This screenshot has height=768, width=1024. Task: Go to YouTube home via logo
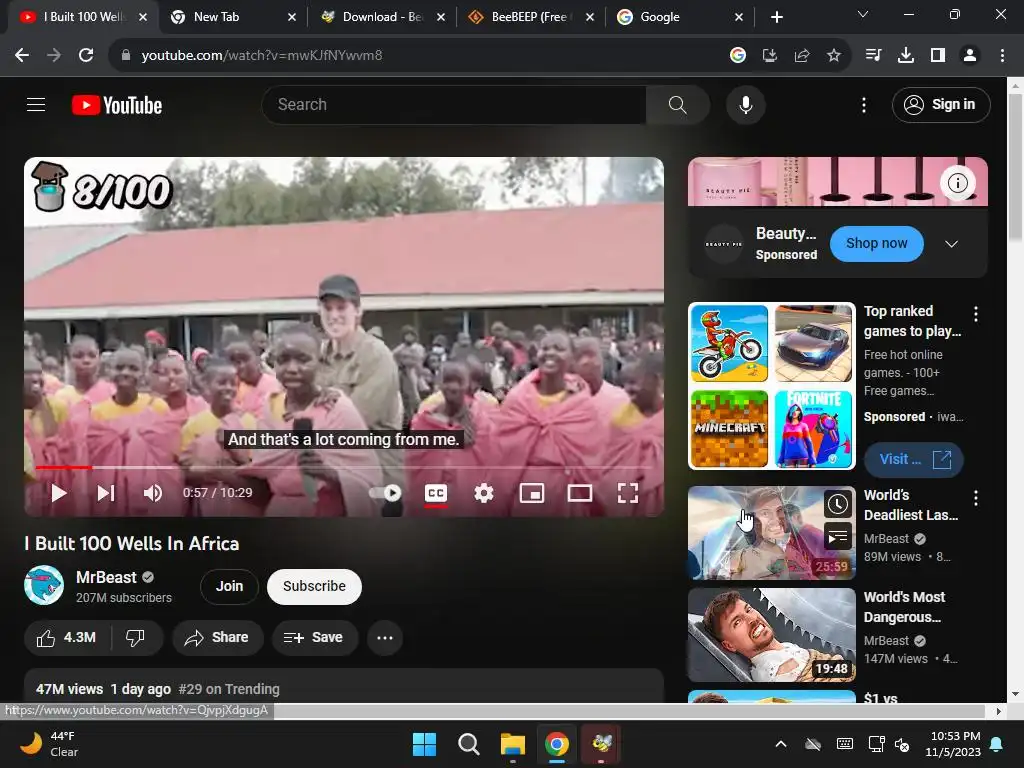pos(117,105)
